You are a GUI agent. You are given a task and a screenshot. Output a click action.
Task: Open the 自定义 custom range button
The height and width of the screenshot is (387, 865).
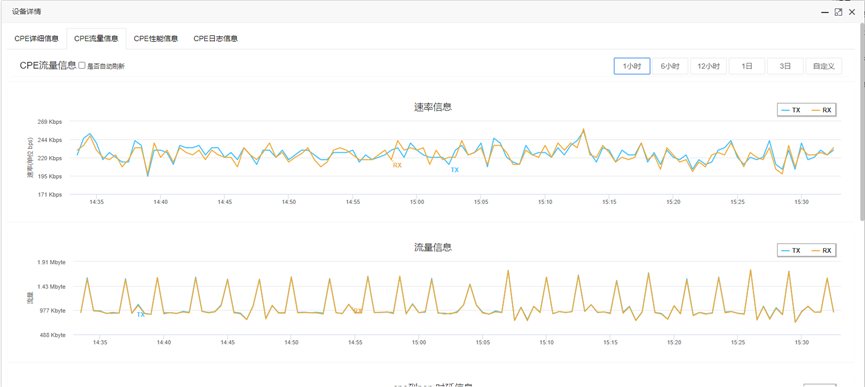point(824,66)
